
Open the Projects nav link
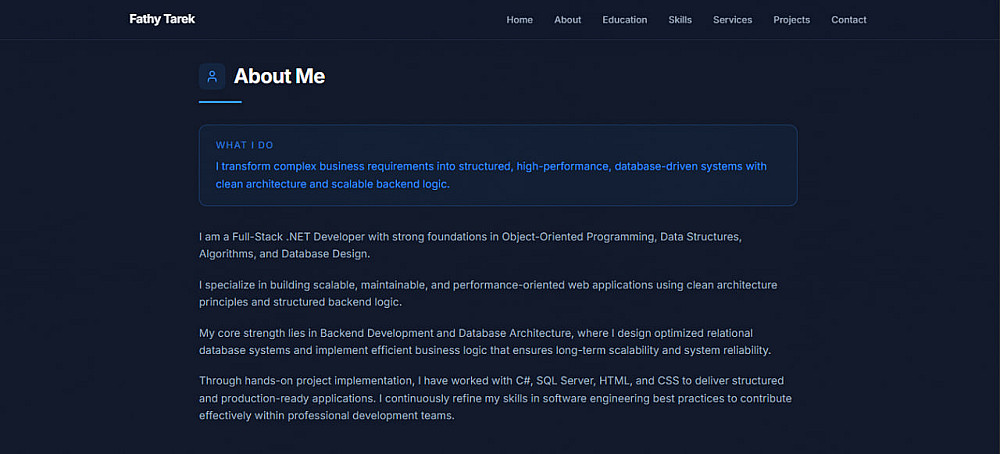pyautogui.click(x=791, y=20)
